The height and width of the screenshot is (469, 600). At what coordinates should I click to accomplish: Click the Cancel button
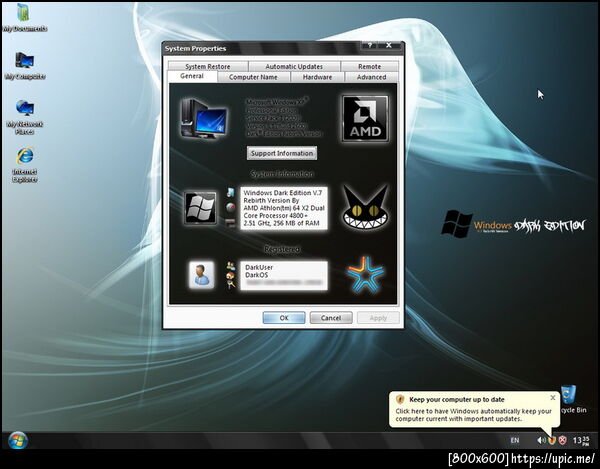click(x=331, y=318)
